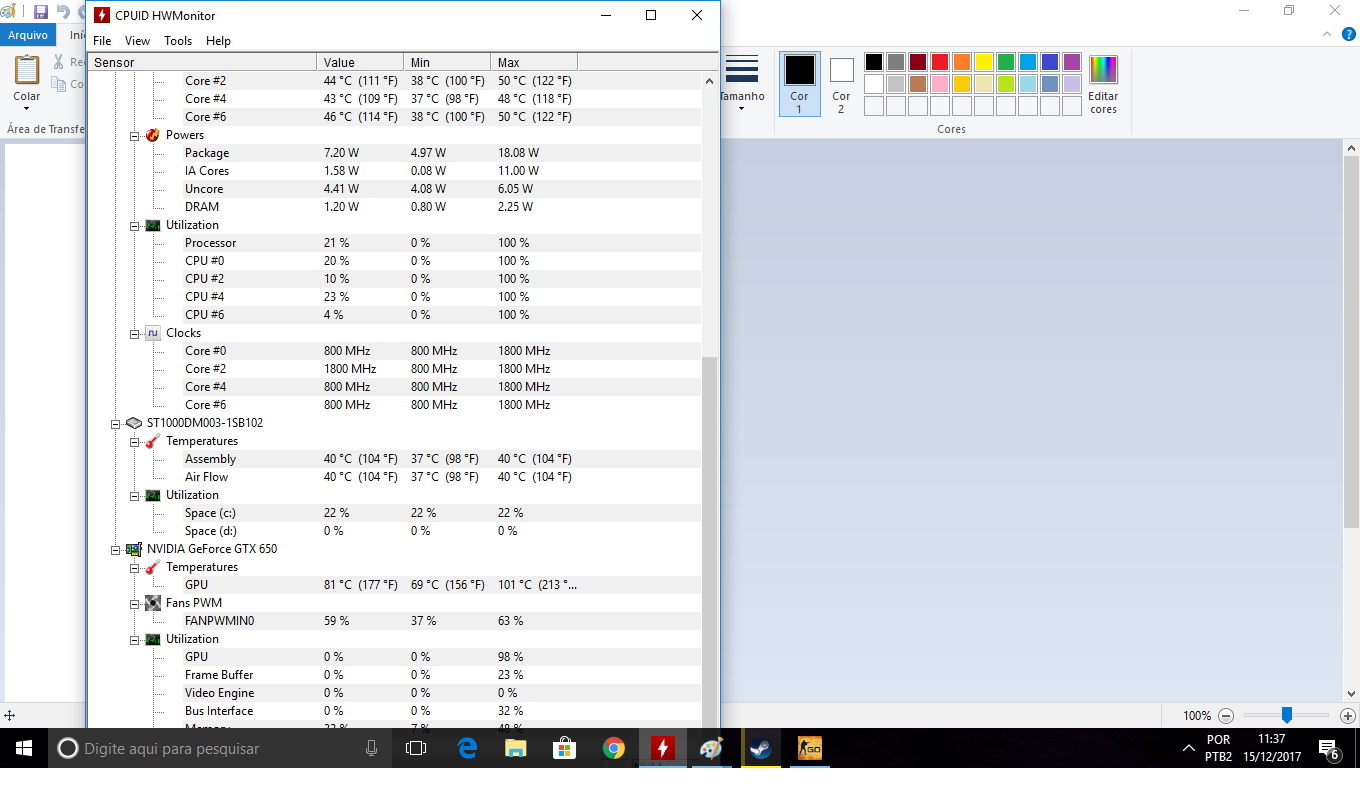
Task: Launch Microsoft Edge from the taskbar
Action: [467, 748]
